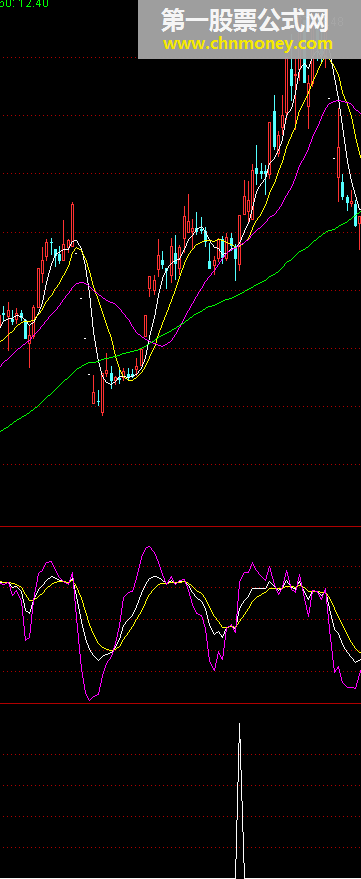Select the white signal spike in bottom panel
This screenshot has height=879, width=361.
pos(240,801)
